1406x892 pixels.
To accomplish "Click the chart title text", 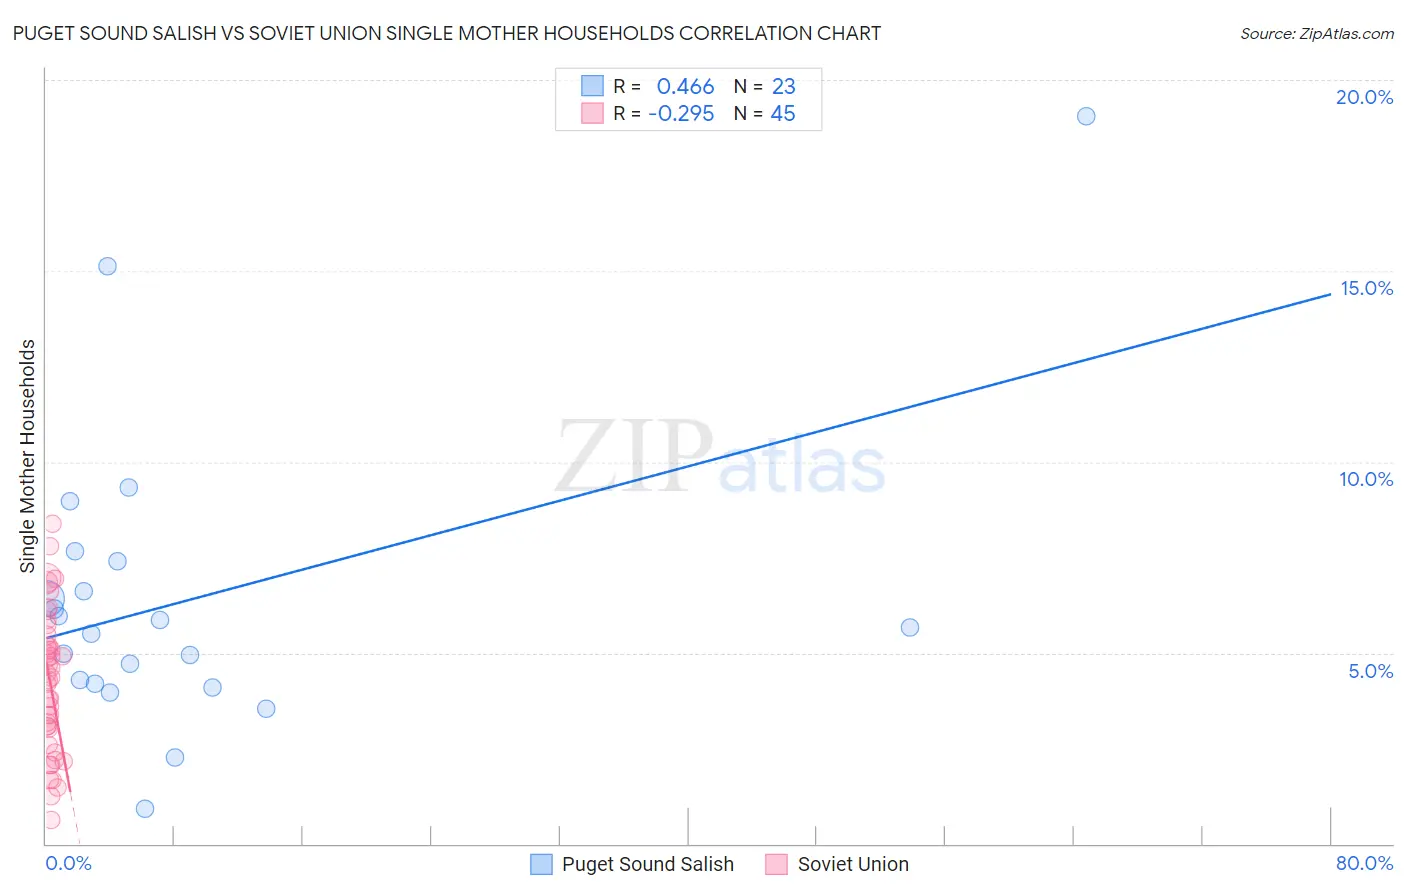I will [447, 33].
